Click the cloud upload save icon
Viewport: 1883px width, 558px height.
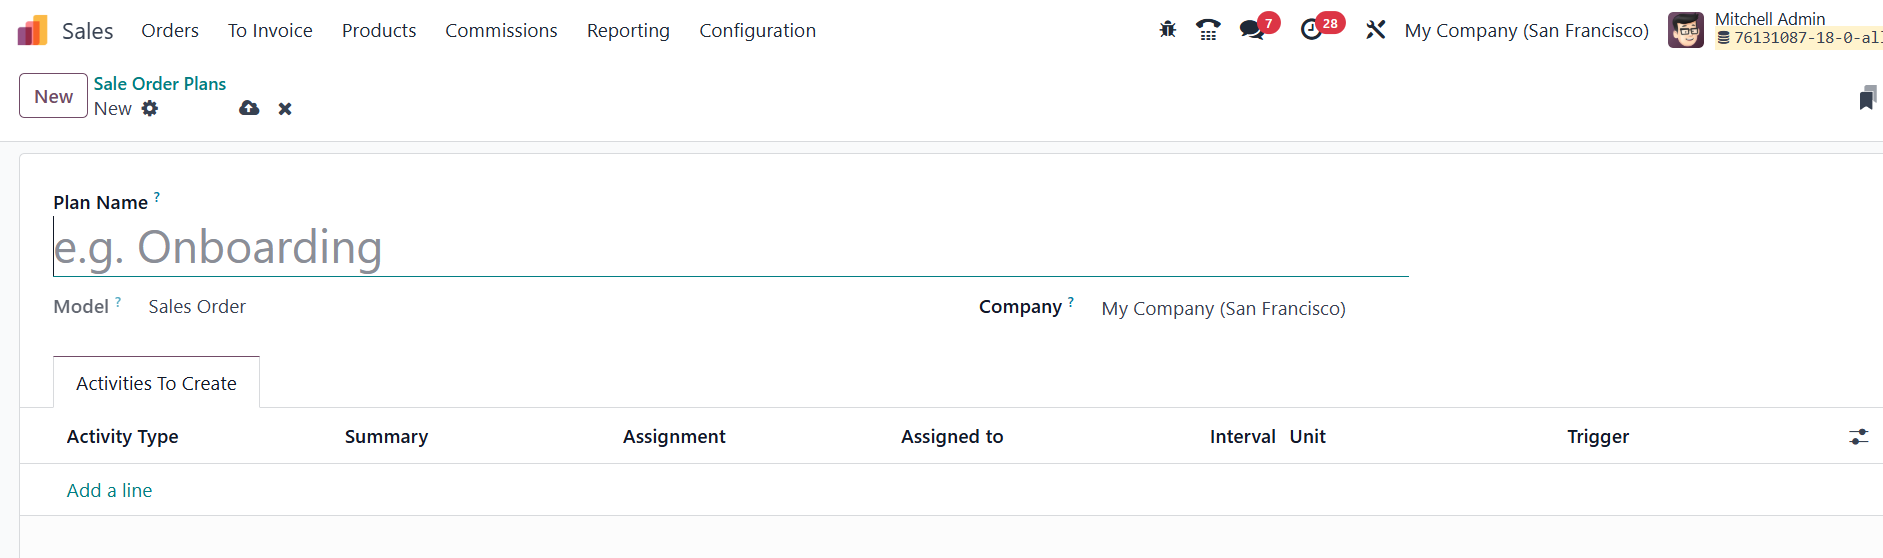249,108
